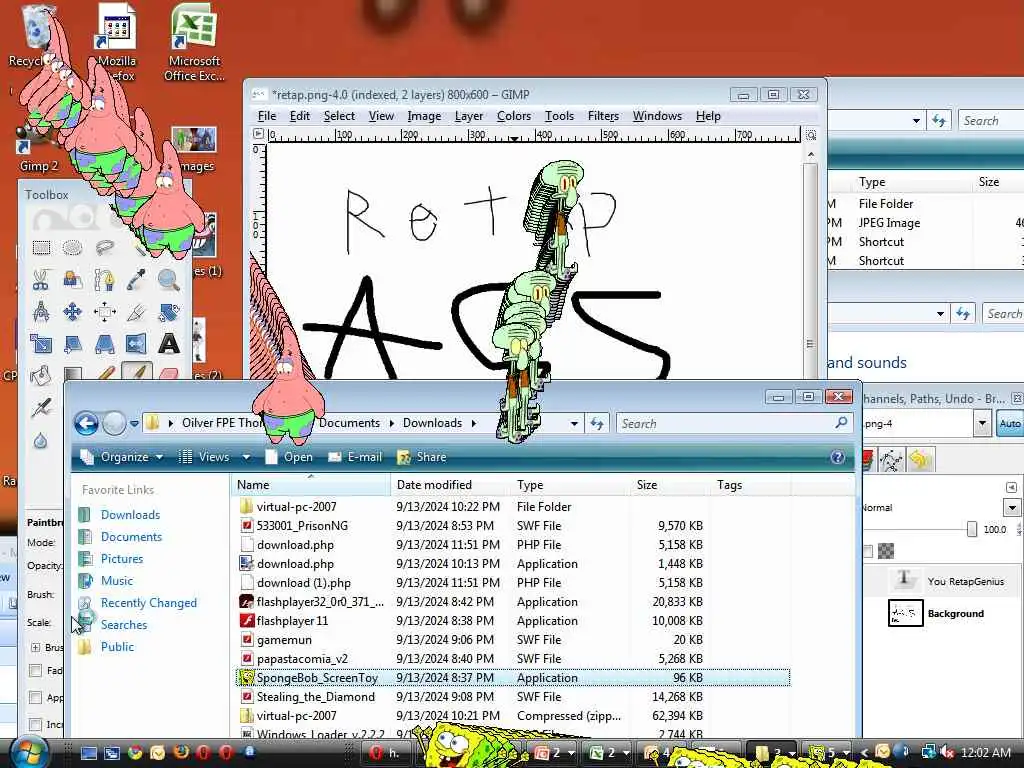The image size is (1024, 768).
Task: Click the E-mail button in Explorer toolbar
Action: (x=355, y=457)
